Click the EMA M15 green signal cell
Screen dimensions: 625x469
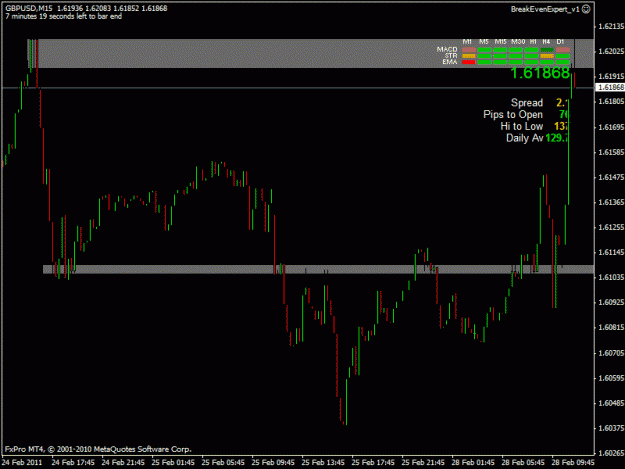coord(500,62)
